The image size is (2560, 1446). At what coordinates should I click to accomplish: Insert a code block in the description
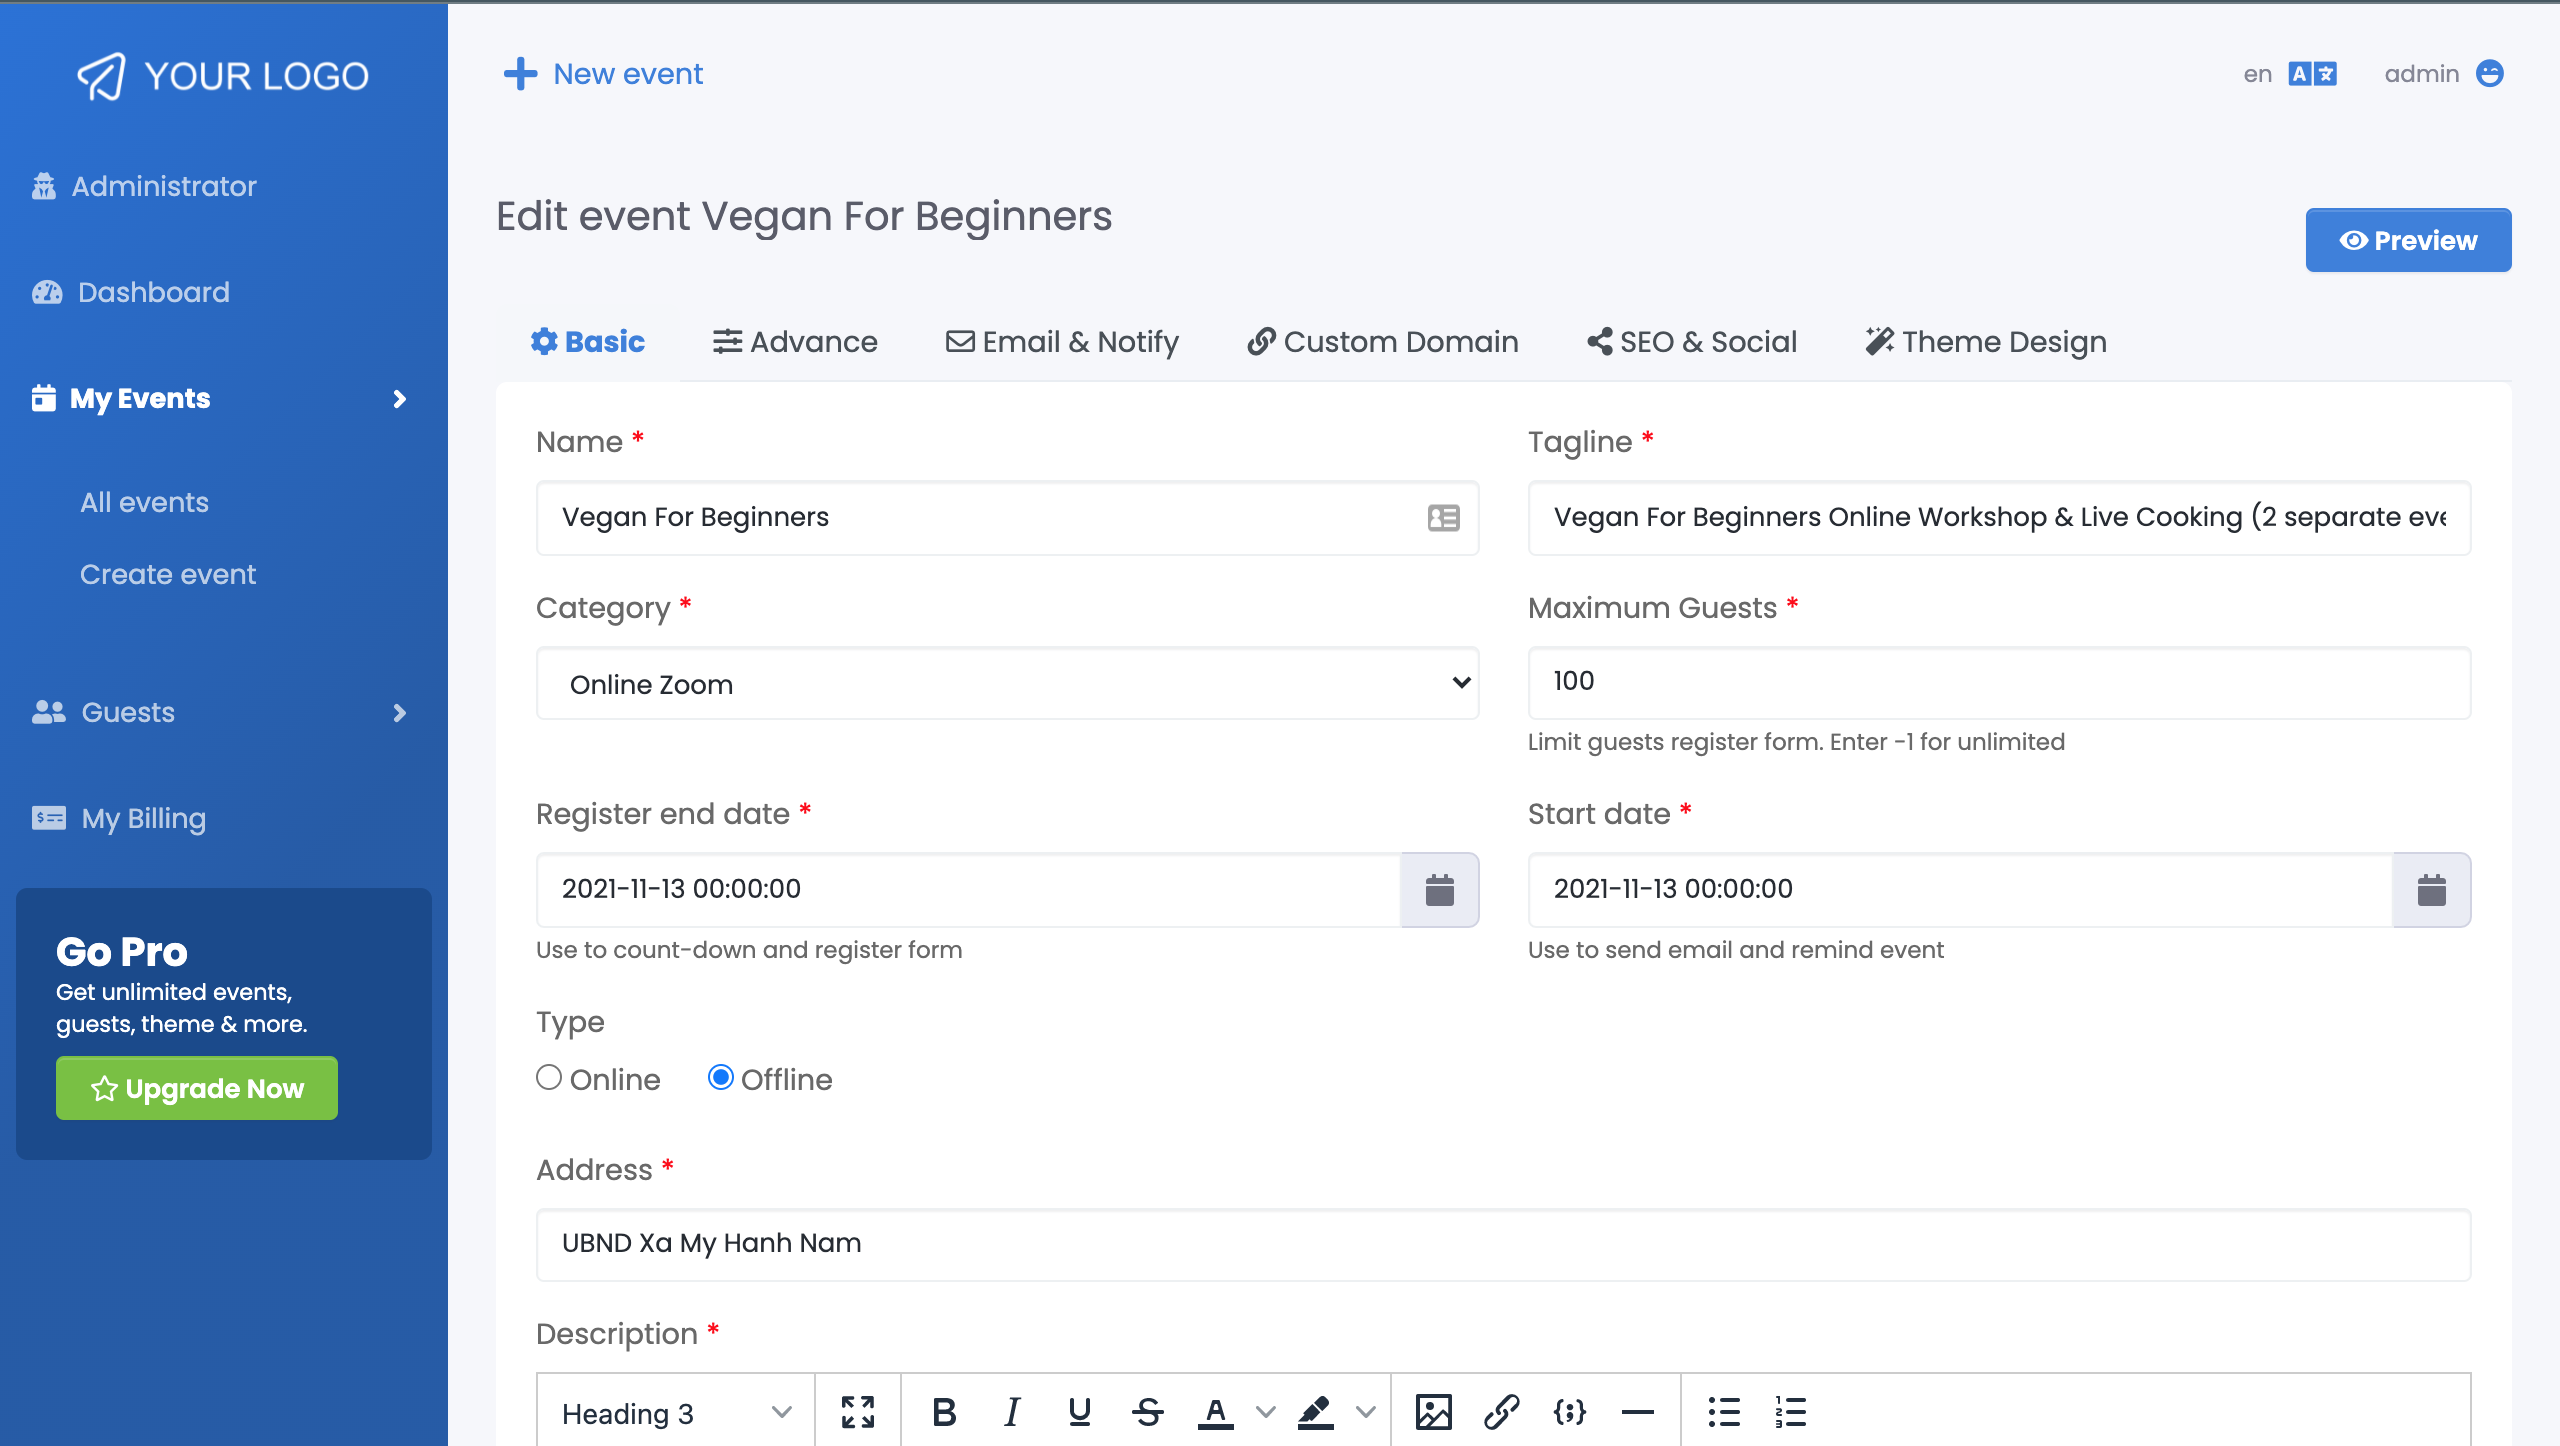point(1567,1413)
